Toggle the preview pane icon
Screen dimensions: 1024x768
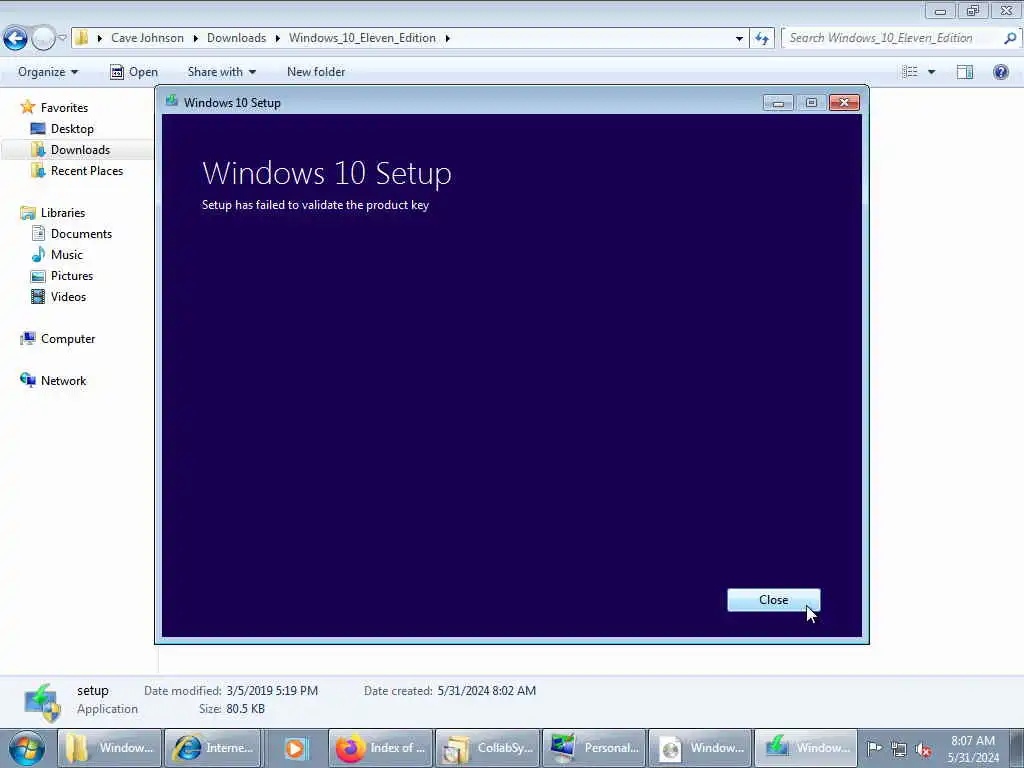pyautogui.click(x=965, y=72)
